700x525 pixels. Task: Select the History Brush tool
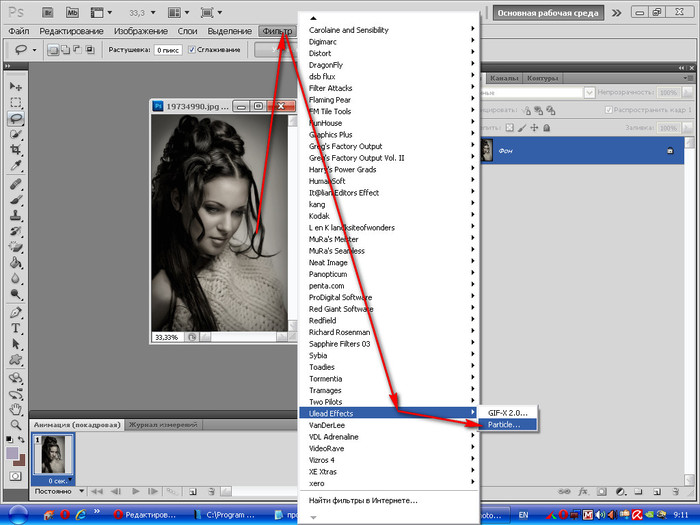point(16,231)
